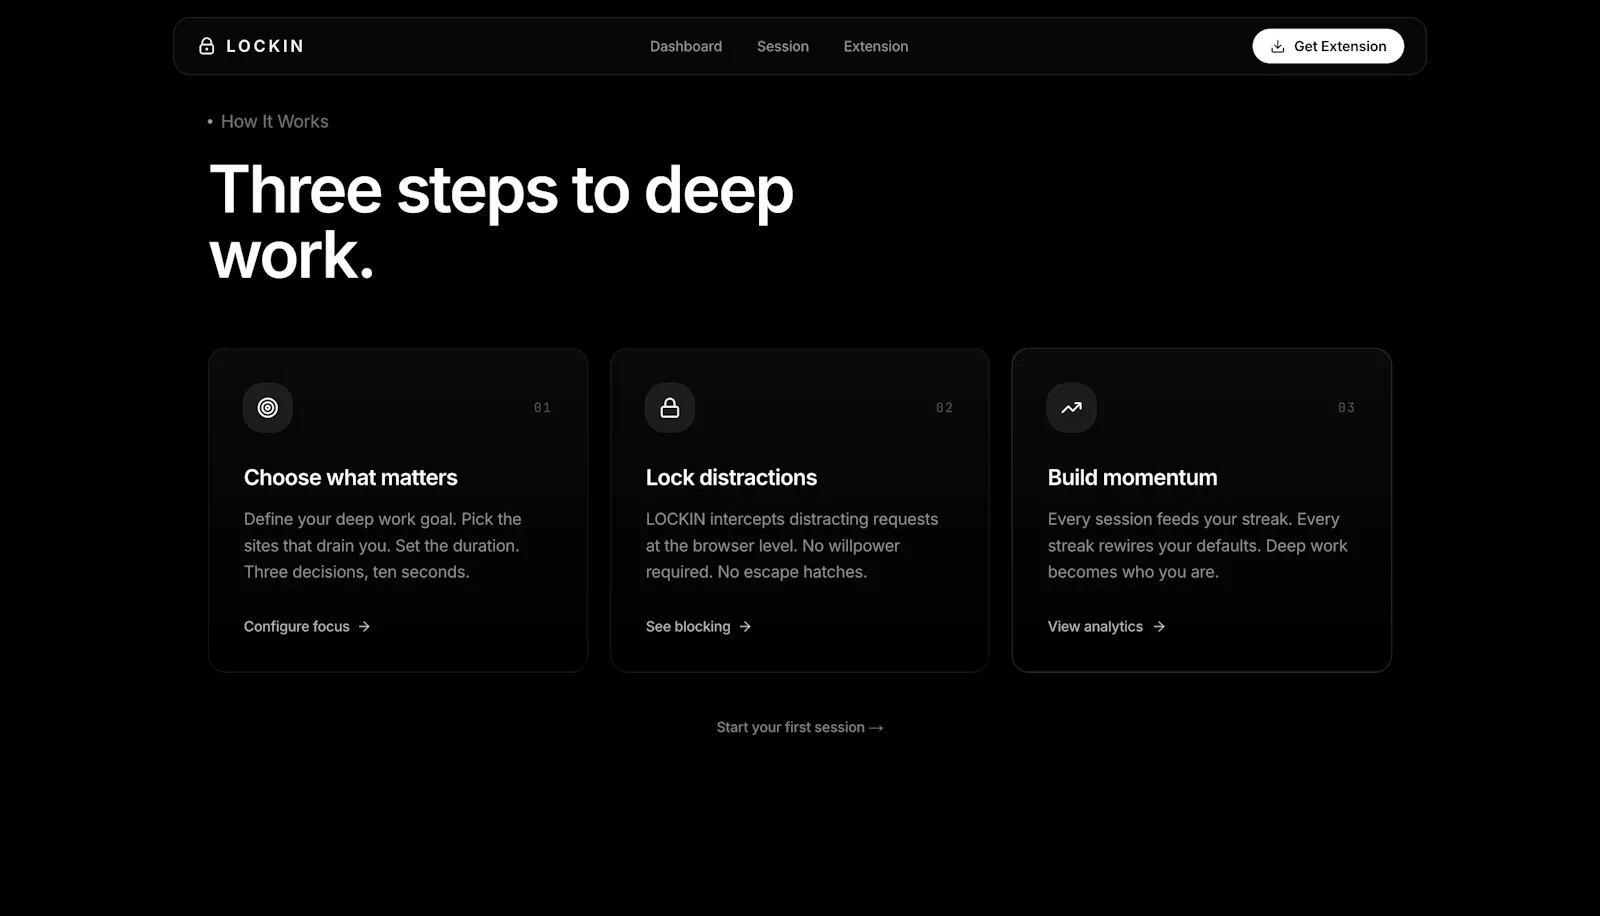Open the Extension nav item
The width and height of the screenshot is (1600, 916).
pos(876,46)
